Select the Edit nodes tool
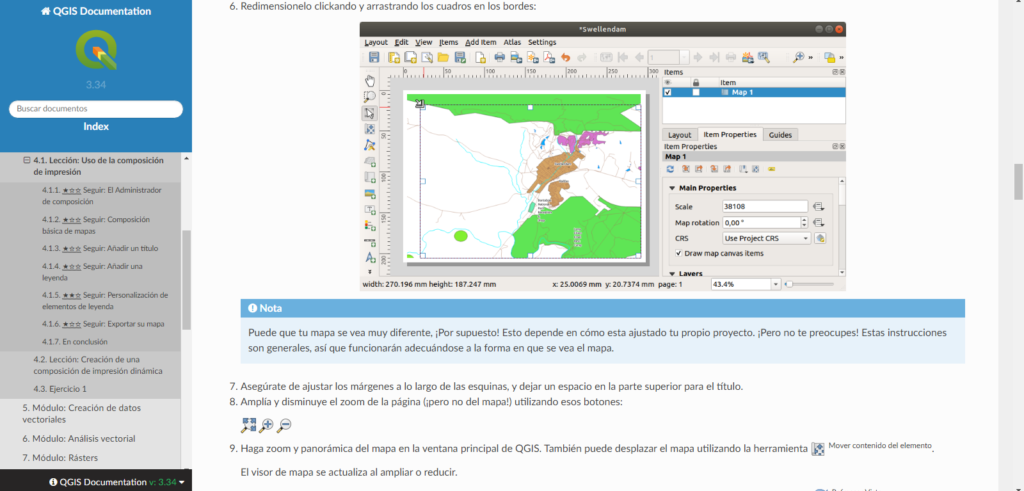 370,145
